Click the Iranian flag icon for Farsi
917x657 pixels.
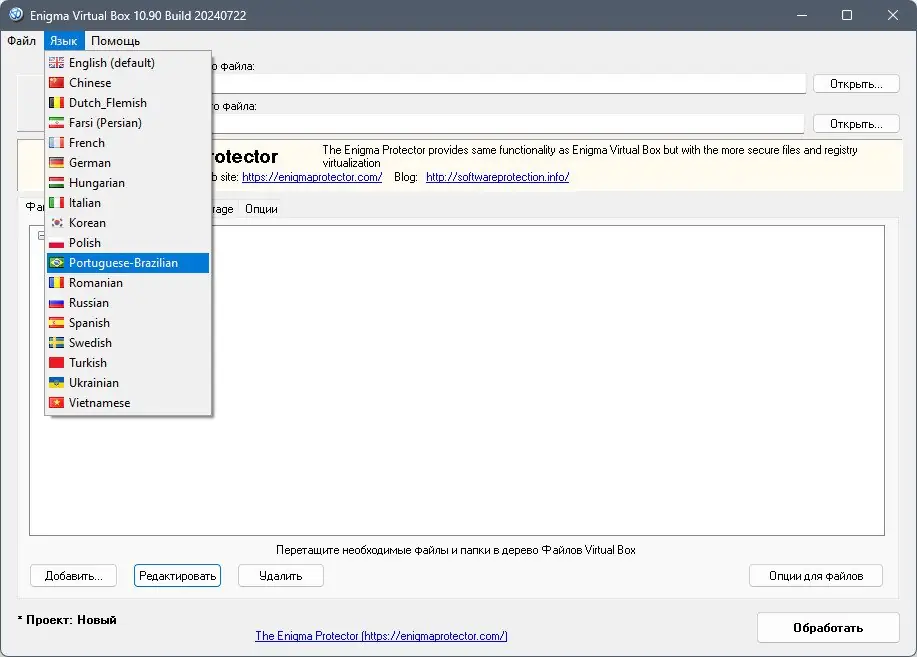(x=57, y=123)
